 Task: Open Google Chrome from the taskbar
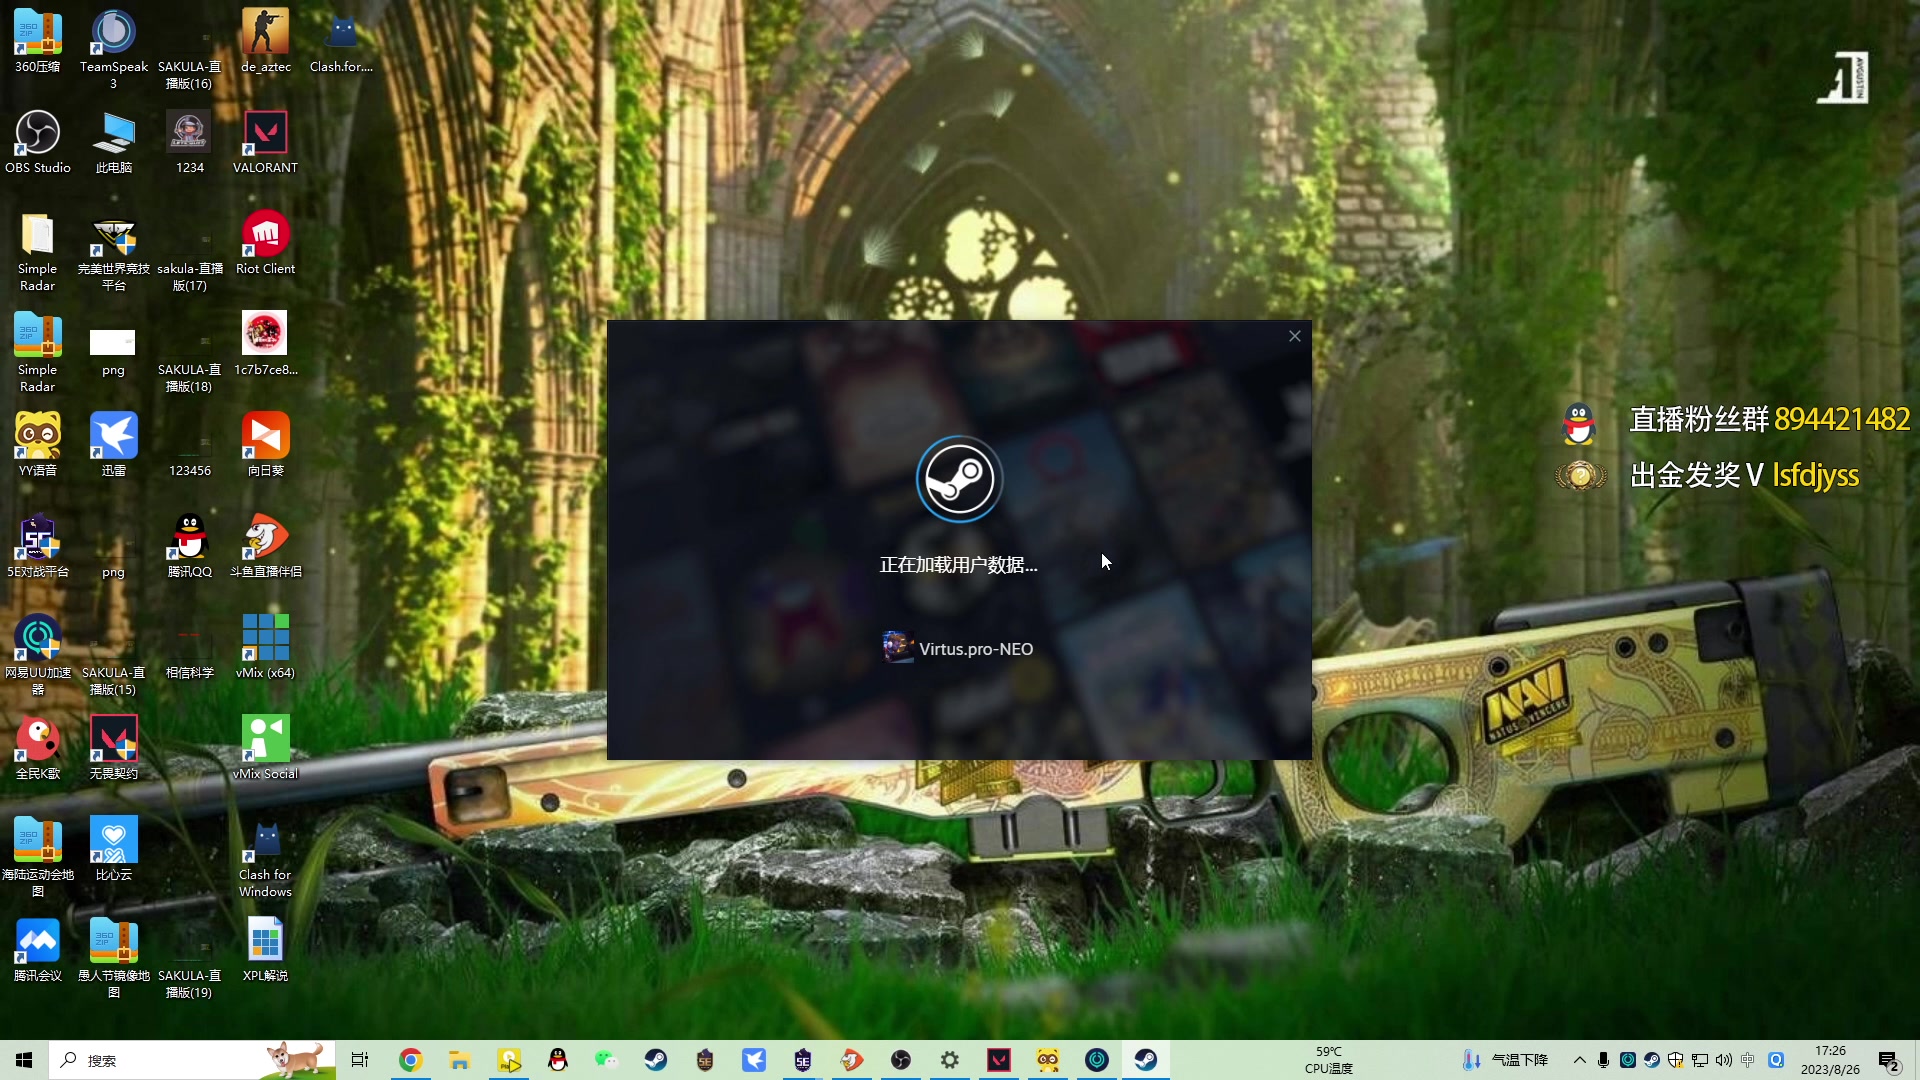(x=410, y=1060)
